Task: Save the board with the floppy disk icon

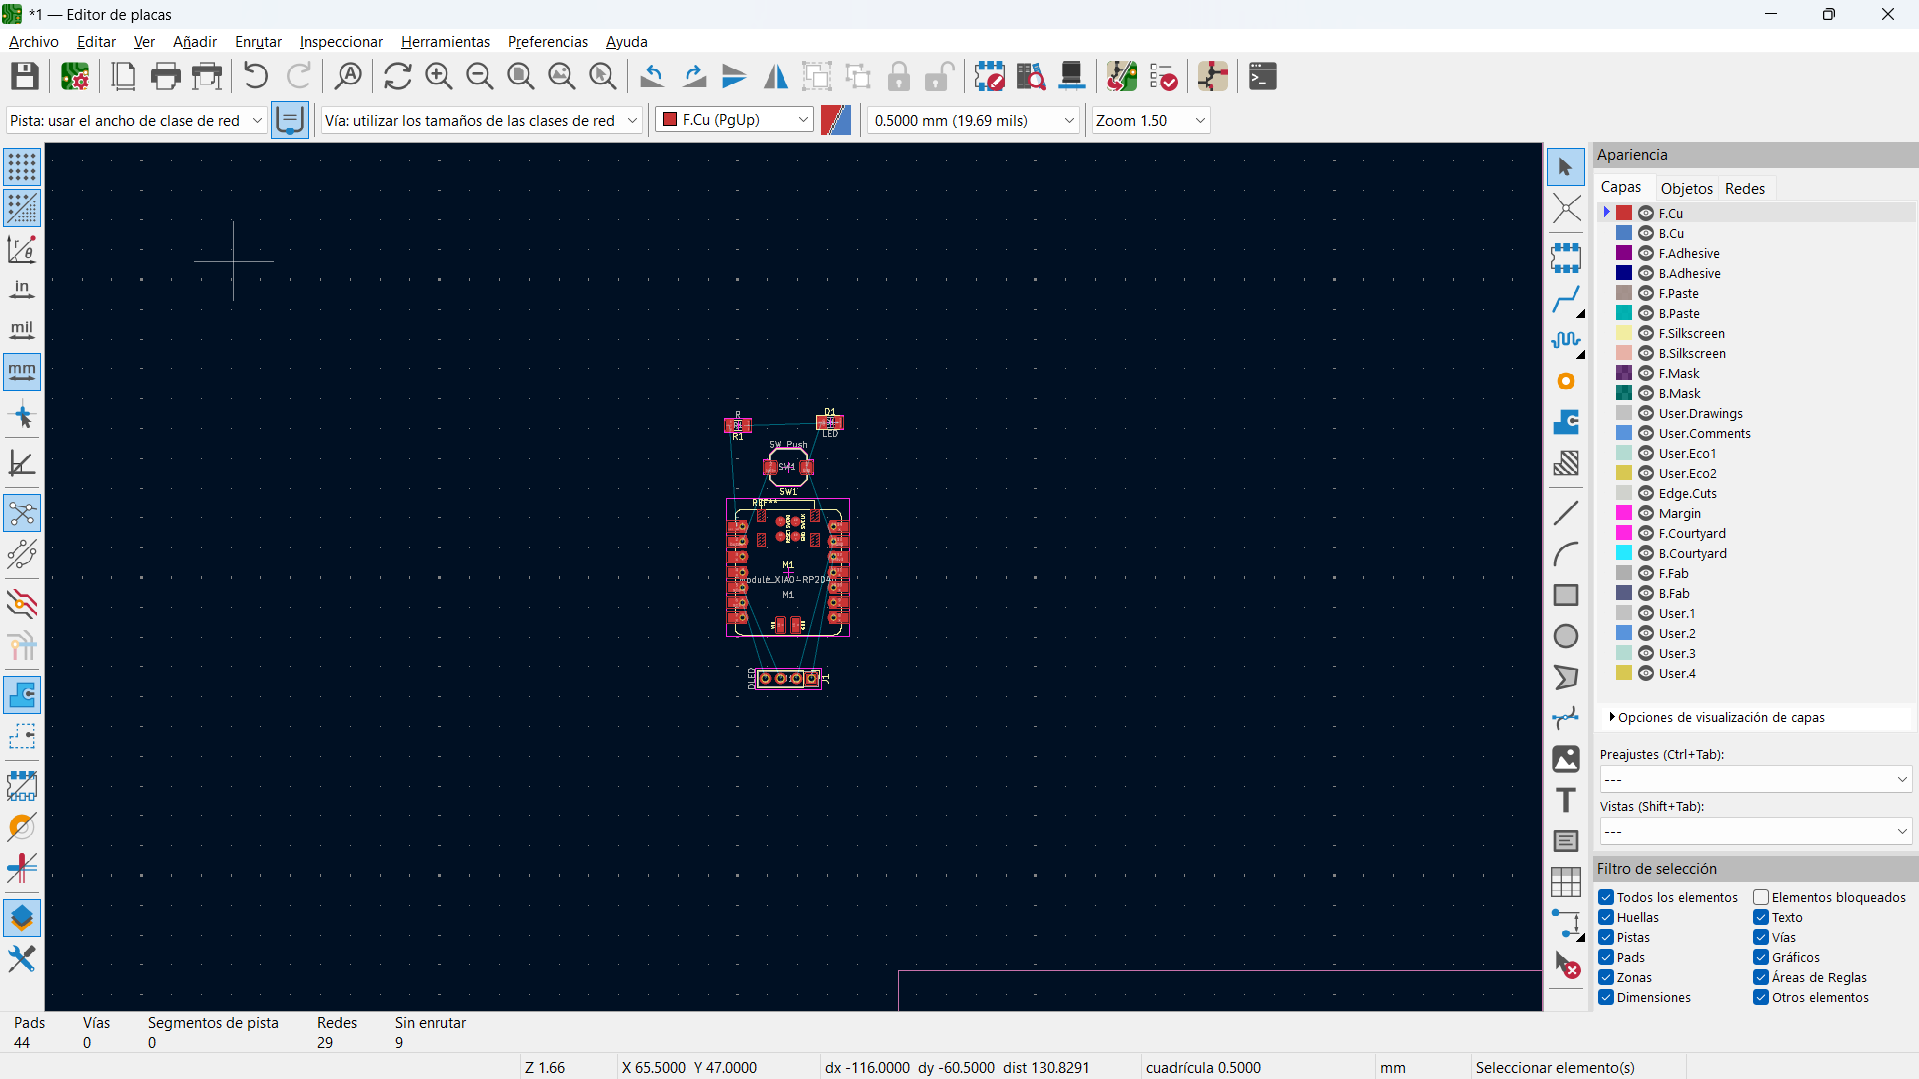Action: [25, 76]
